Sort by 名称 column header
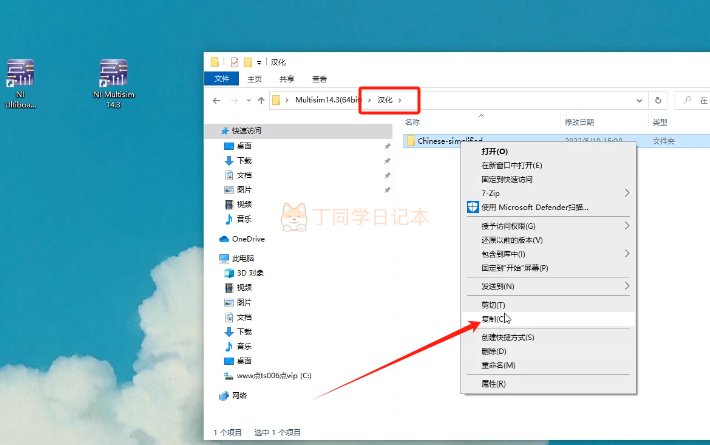 [x=413, y=122]
